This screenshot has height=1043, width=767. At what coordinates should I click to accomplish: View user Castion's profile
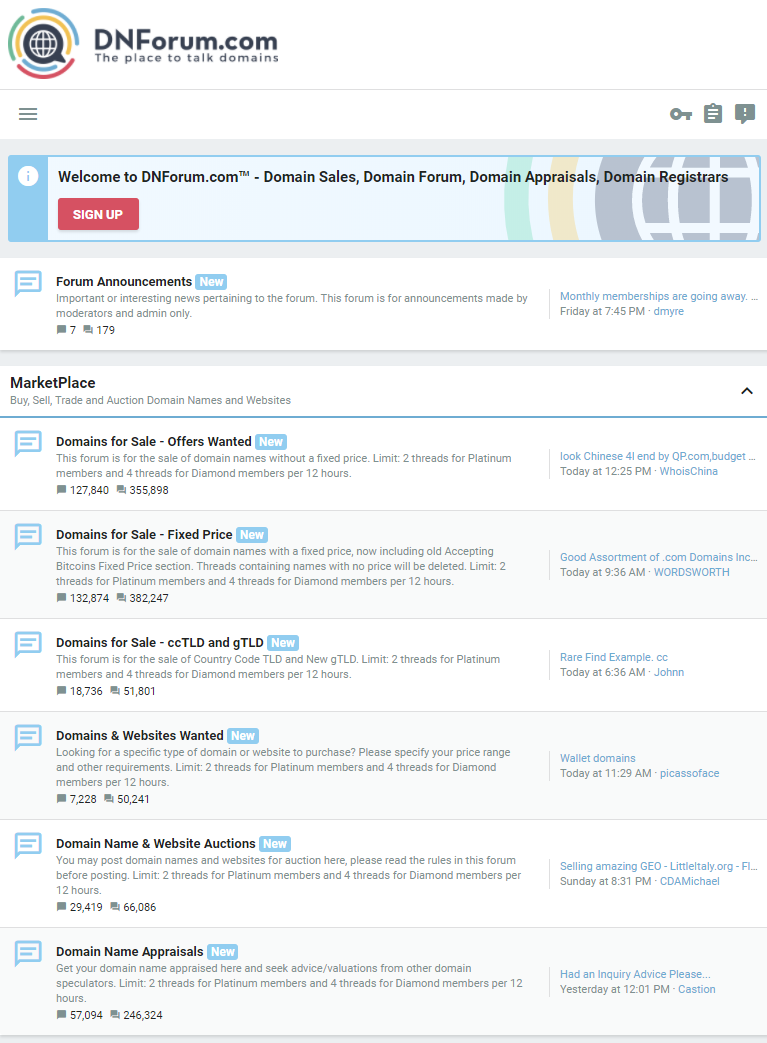[x=696, y=989]
